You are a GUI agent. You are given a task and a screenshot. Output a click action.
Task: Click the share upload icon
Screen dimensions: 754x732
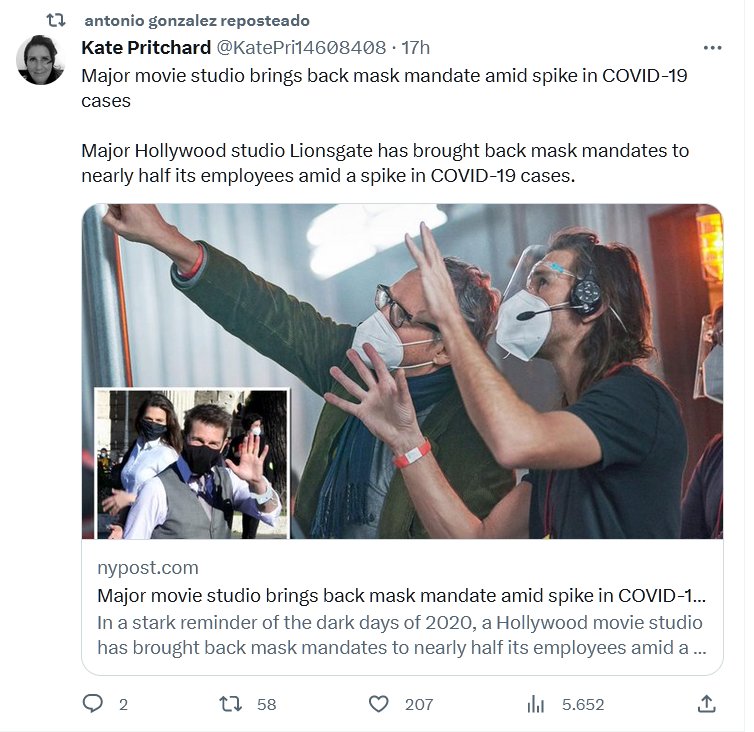click(x=706, y=704)
